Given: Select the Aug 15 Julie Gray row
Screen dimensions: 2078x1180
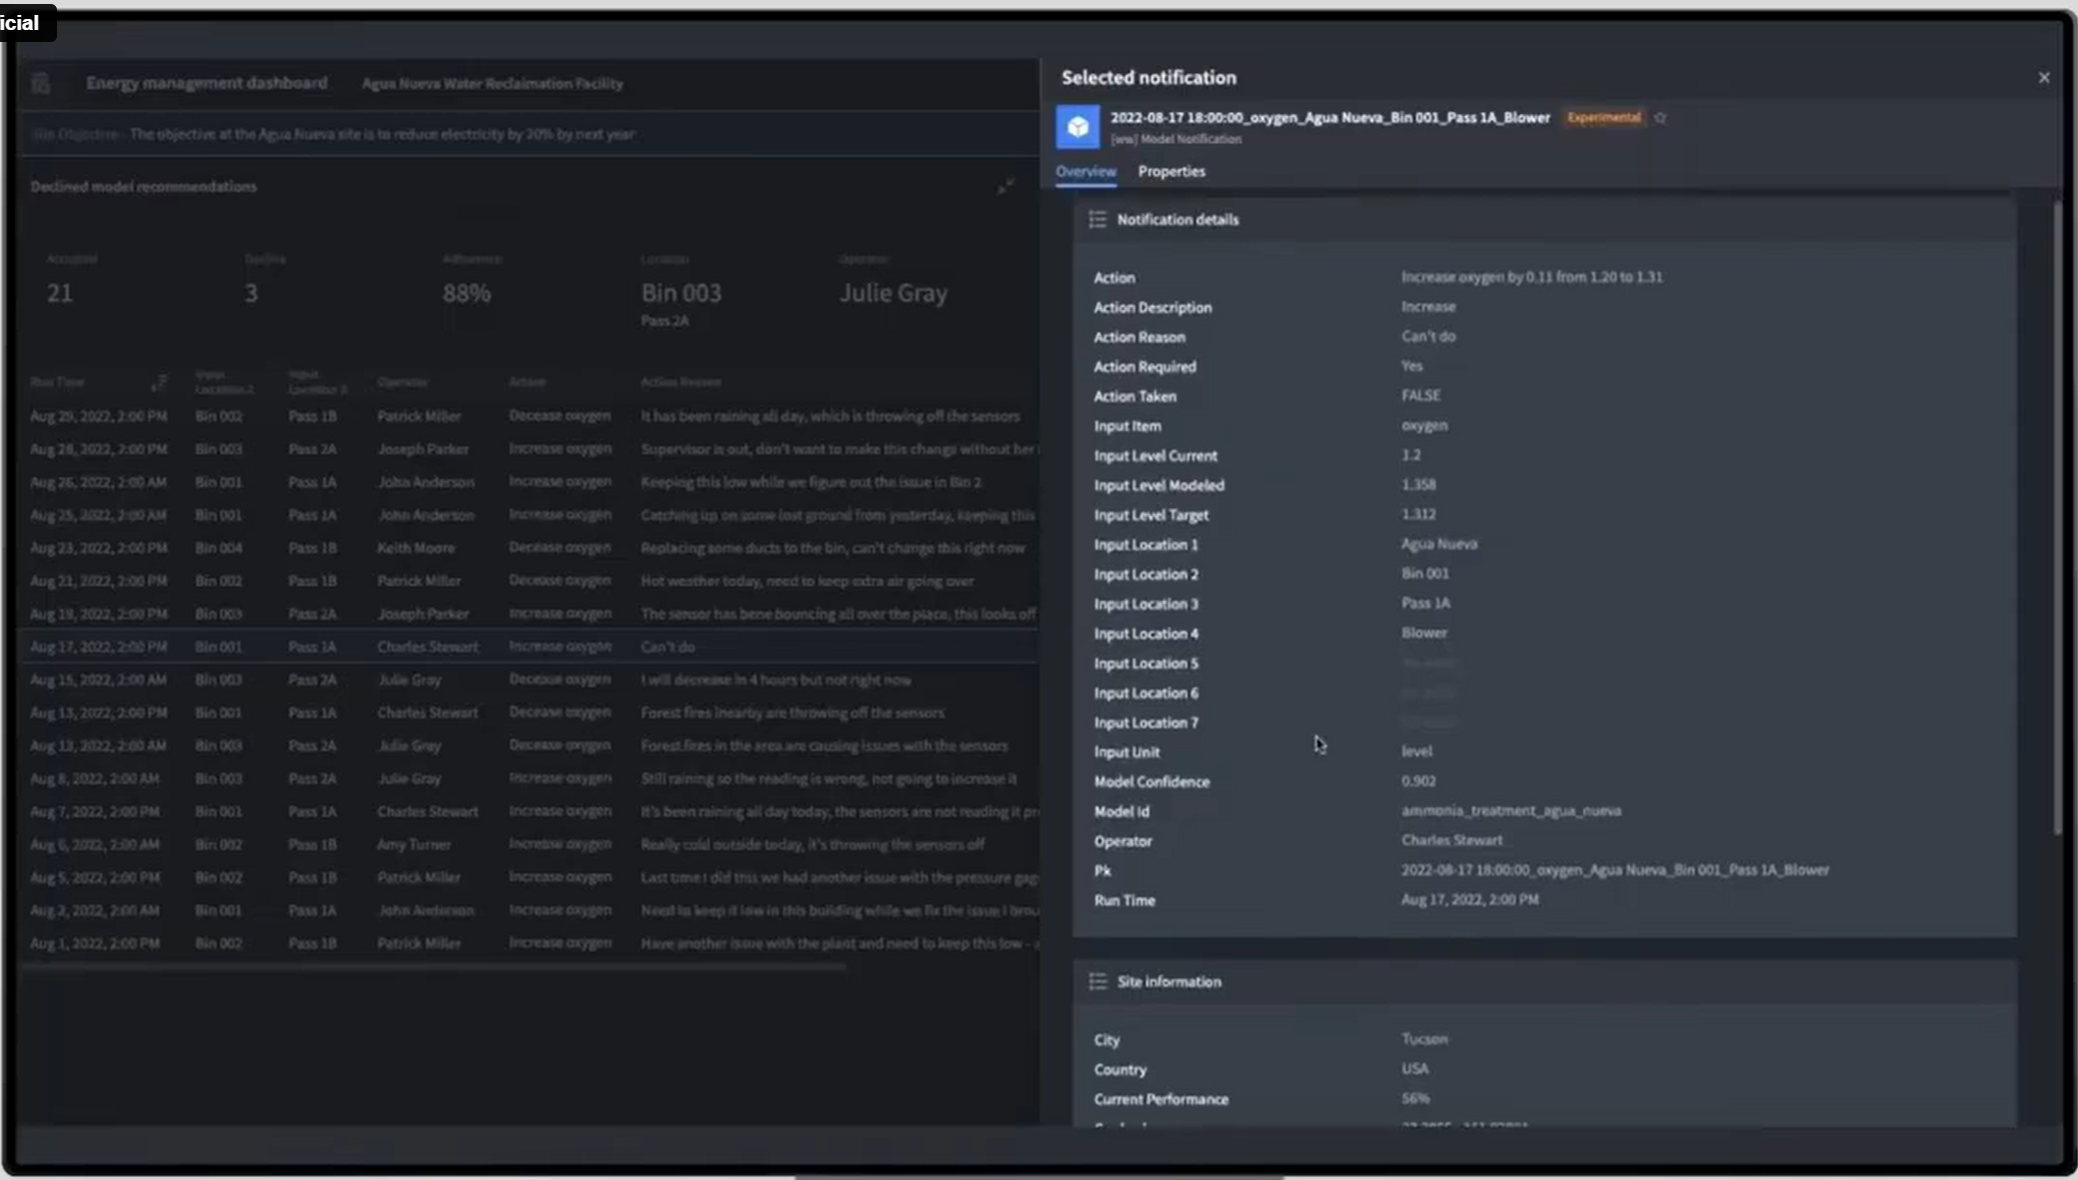Looking at the screenshot, I should (x=530, y=680).
